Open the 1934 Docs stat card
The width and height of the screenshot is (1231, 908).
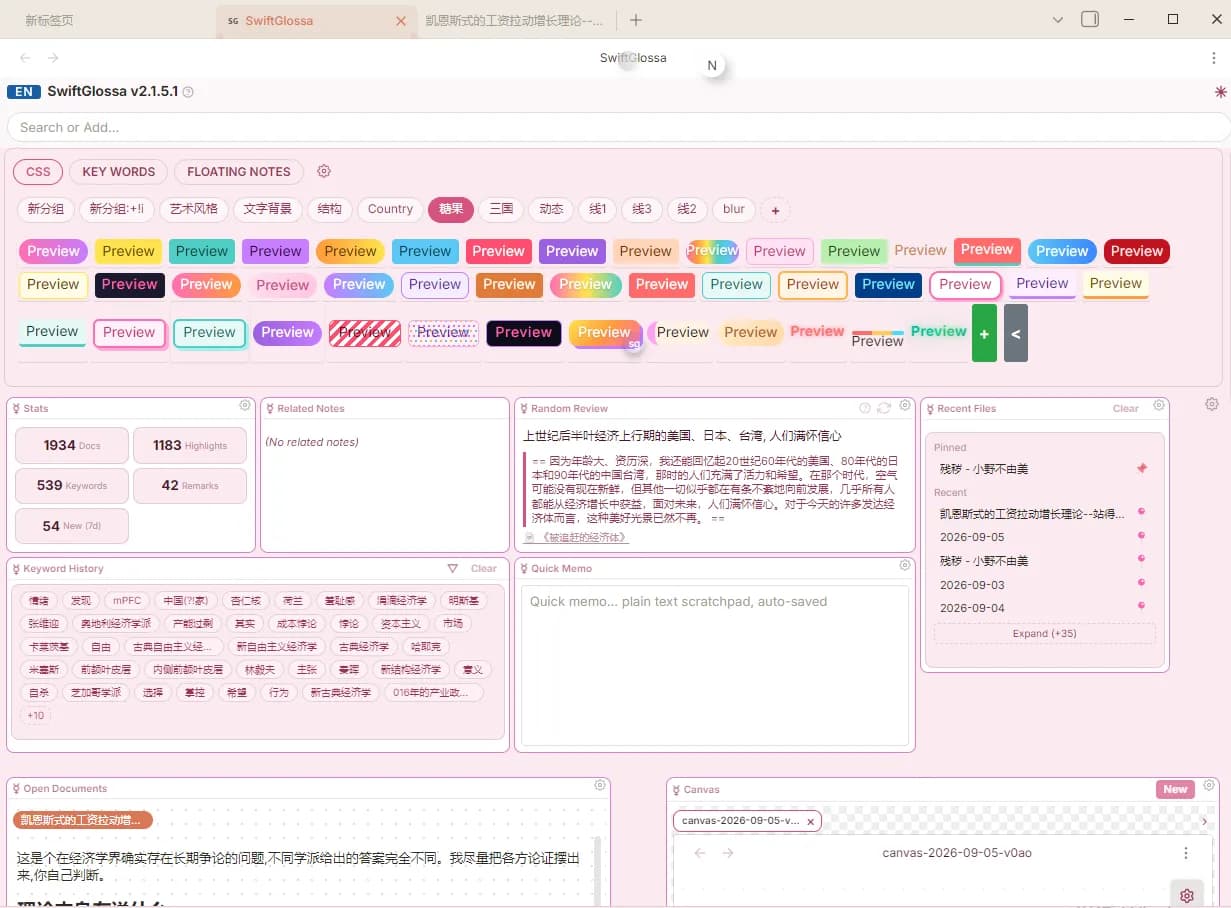pyautogui.click(x=72, y=445)
